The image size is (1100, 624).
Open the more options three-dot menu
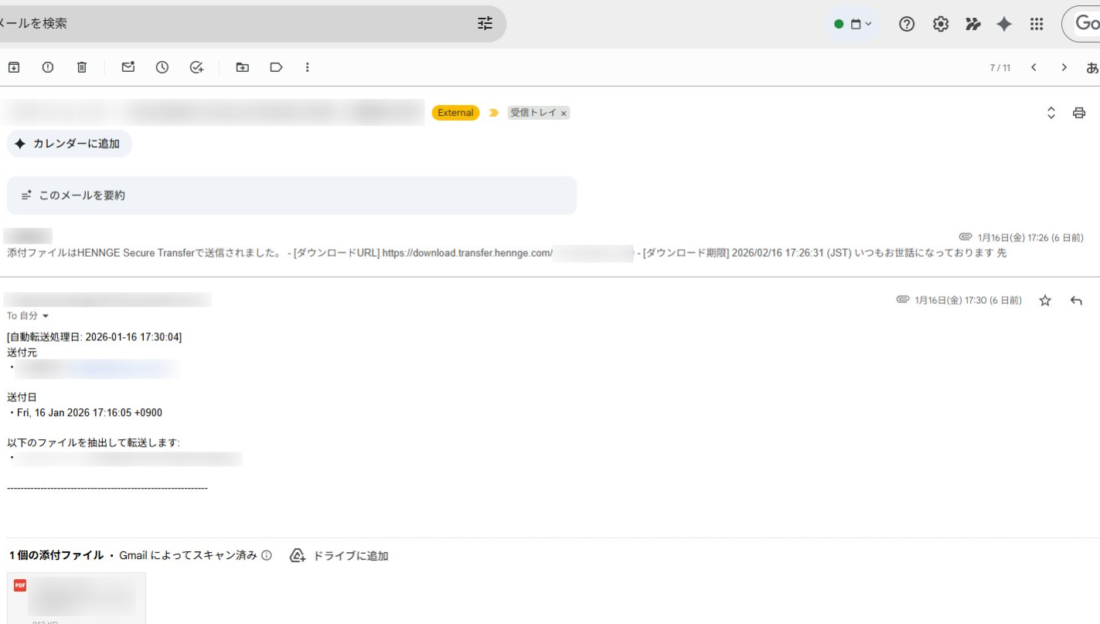307,67
